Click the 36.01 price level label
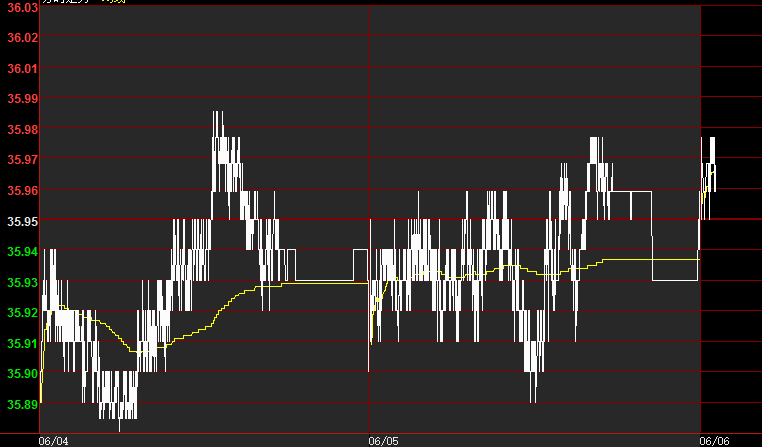This screenshot has height=447, width=762. 21,68
